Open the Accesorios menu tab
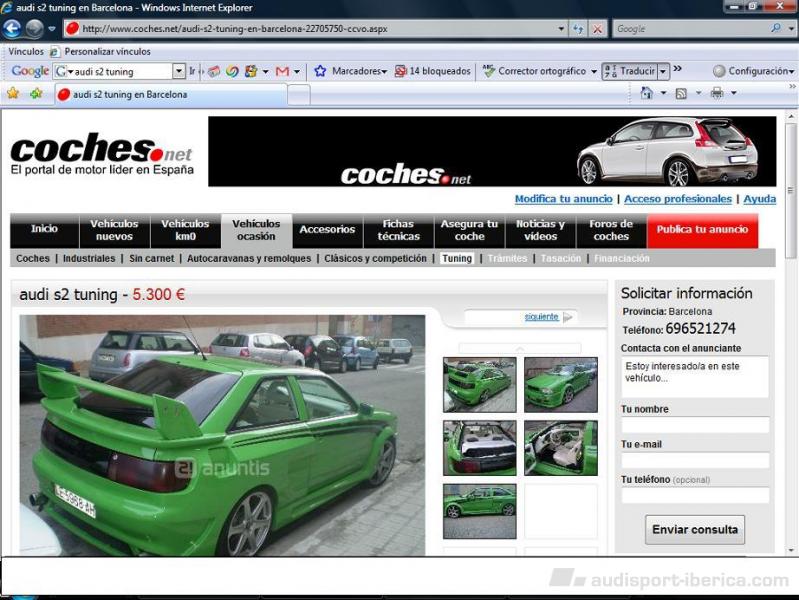Viewport: 799px width, 600px height. (x=327, y=230)
